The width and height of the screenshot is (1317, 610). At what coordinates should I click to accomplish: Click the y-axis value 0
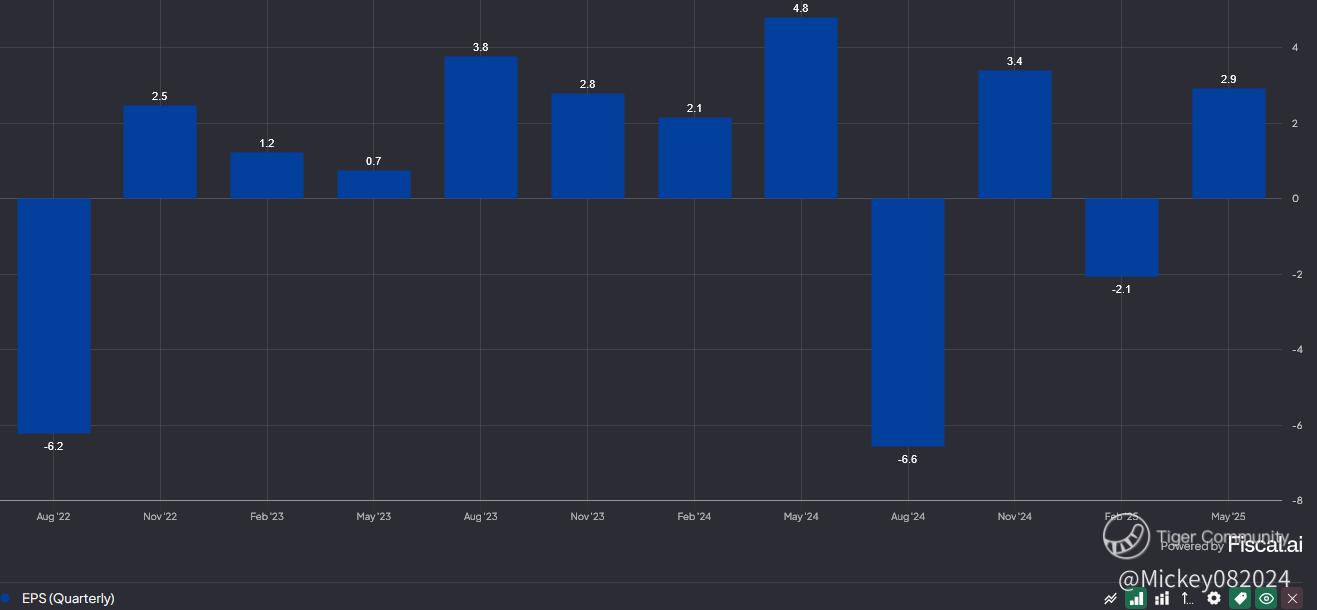coord(1295,199)
